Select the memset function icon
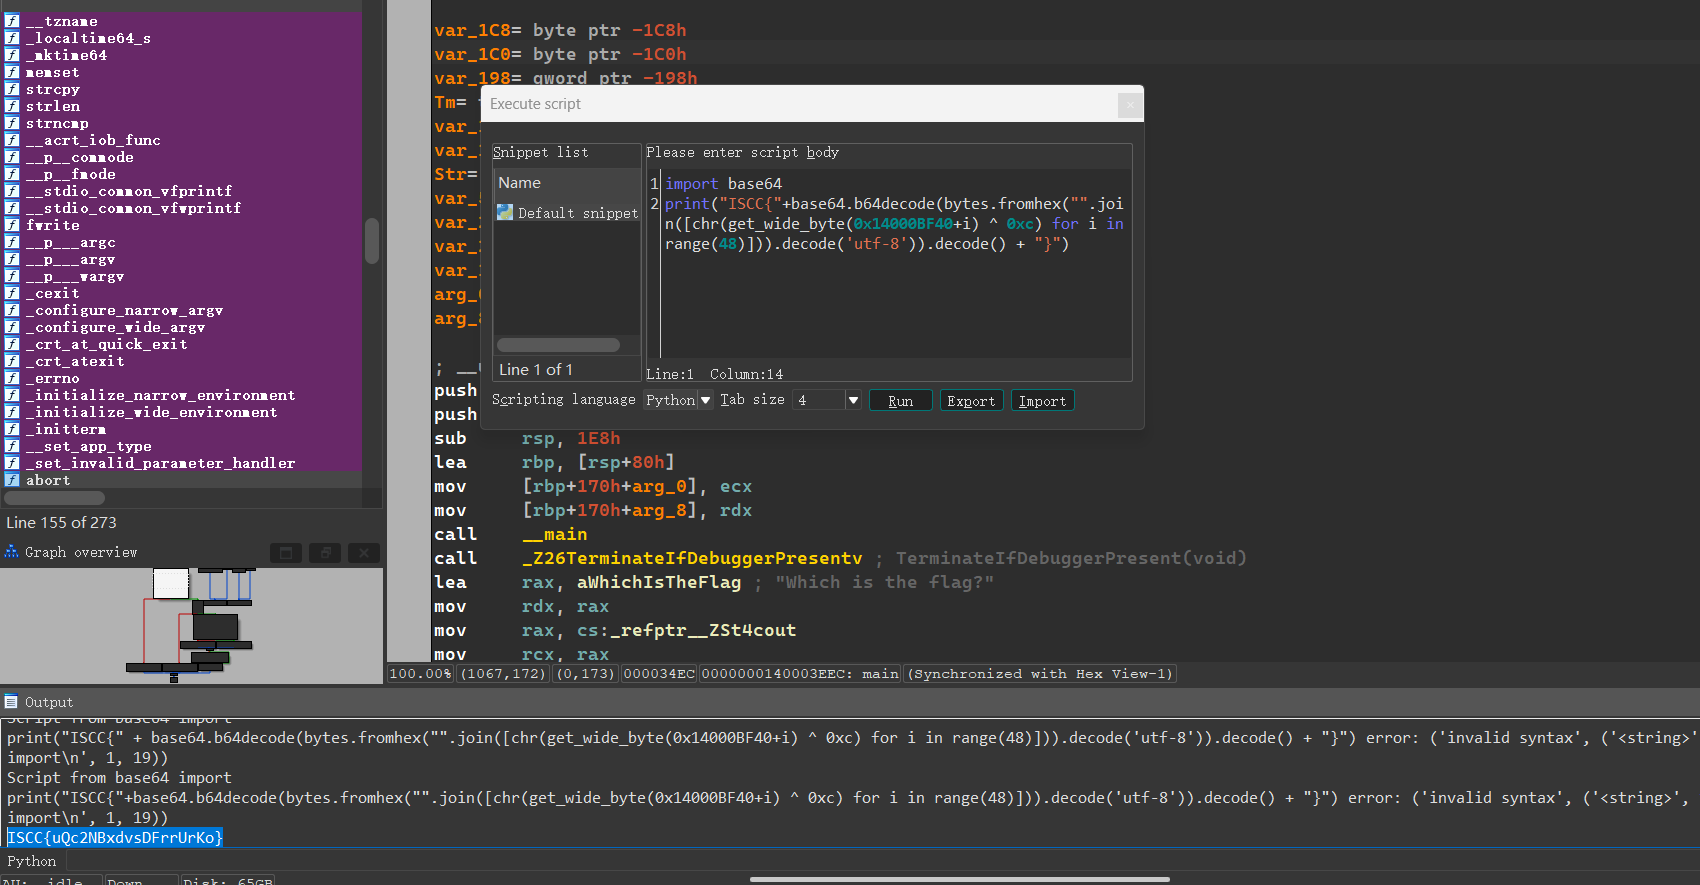Image resolution: width=1700 pixels, height=885 pixels. coord(12,72)
